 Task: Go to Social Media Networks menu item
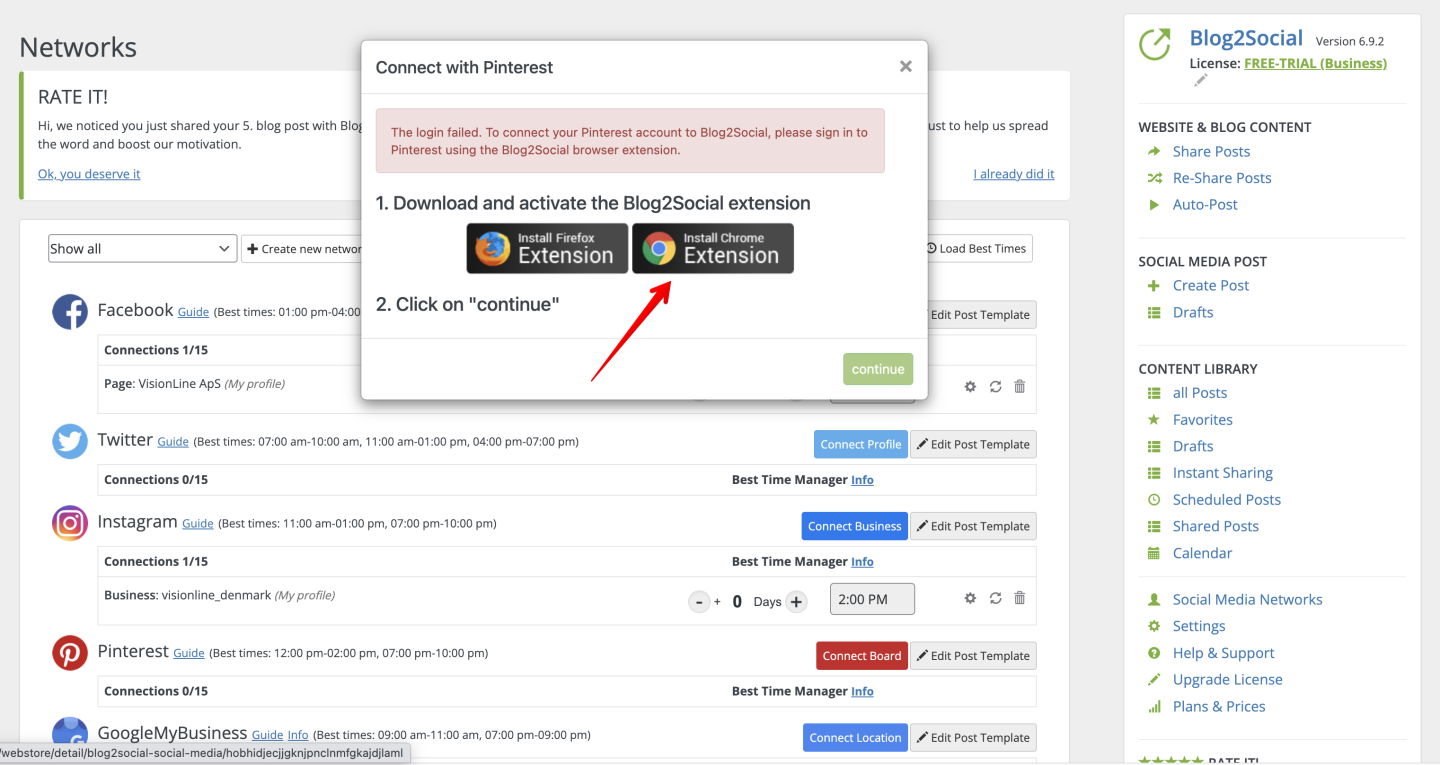1247,600
